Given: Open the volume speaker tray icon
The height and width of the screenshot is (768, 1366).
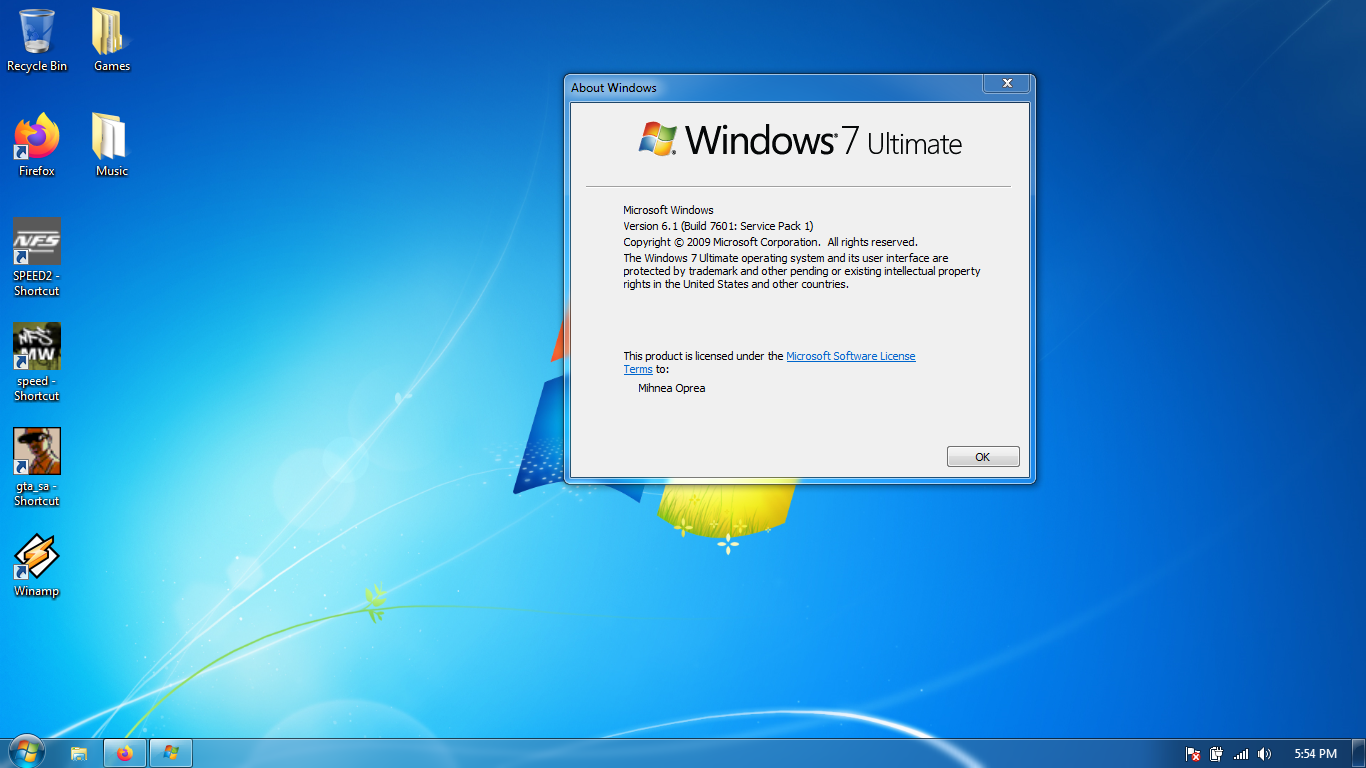Looking at the screenshot, I should [1265, 754].
